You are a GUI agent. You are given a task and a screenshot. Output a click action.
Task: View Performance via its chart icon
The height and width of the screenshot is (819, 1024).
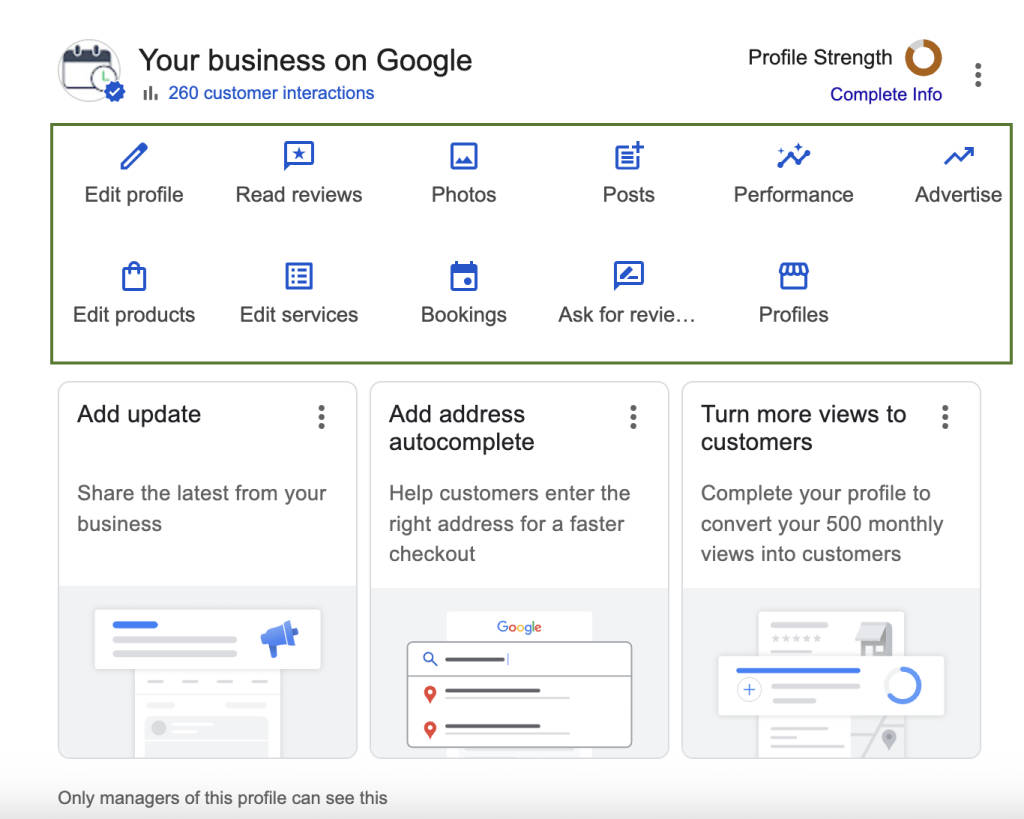[x=793, y=156]
